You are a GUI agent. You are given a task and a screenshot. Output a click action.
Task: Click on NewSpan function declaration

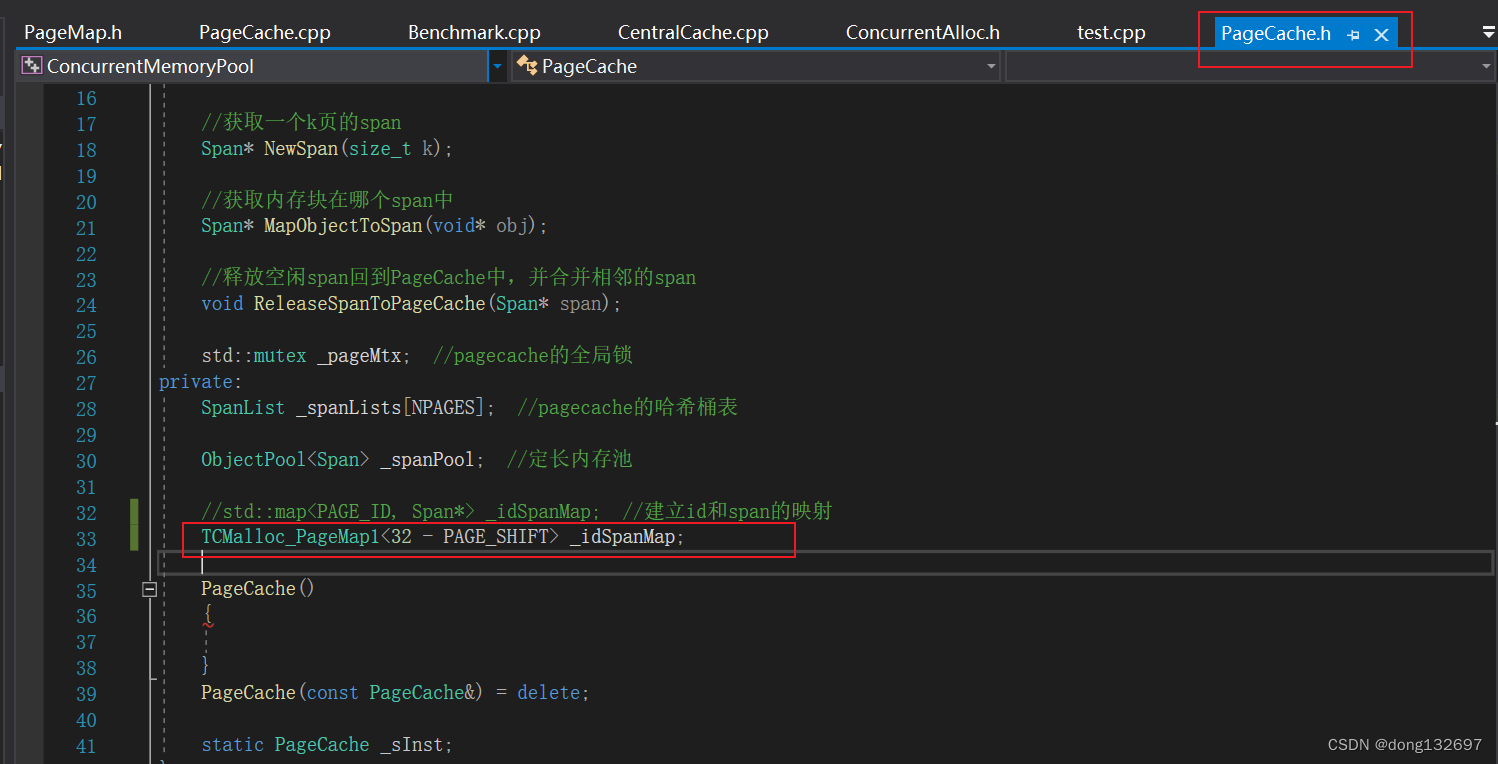[327, 149]
